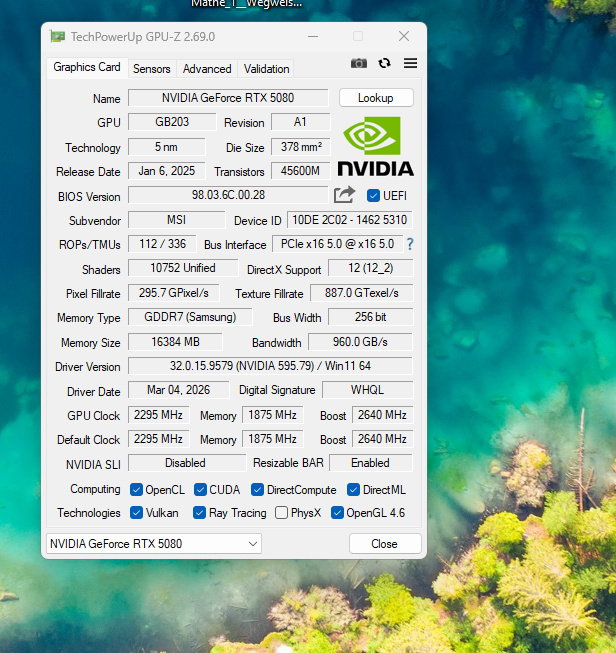This screenshot has height=653, width=616.
Task: Click the Digital Signature field WHQL
Action: pos(367,390)
